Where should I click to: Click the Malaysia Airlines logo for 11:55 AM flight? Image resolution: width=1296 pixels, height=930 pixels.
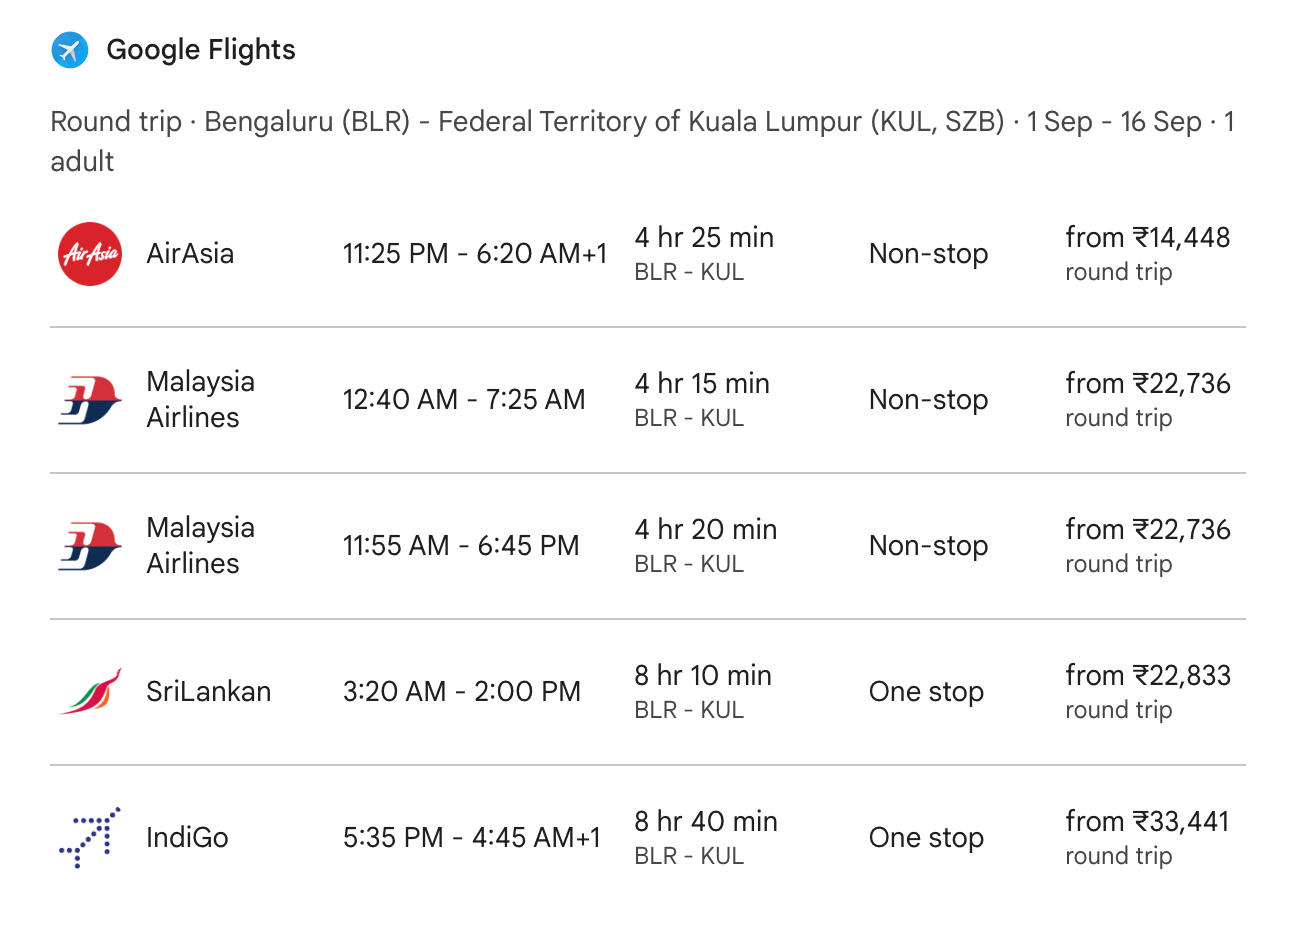click(x=90, y=546)
